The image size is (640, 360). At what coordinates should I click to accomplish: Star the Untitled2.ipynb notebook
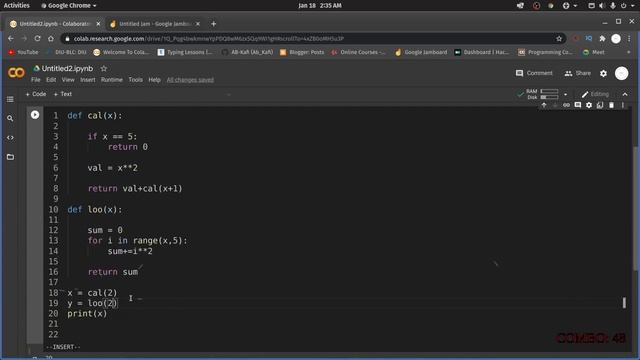pyautogui.click(x=104, y=69)
